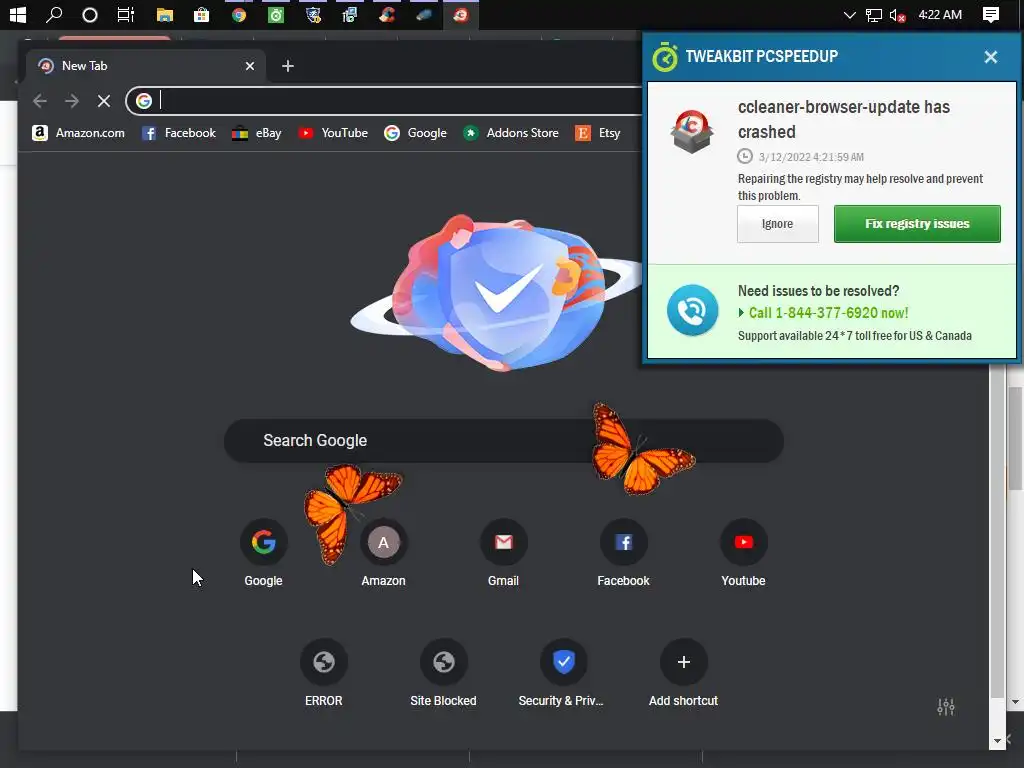Open the Etsy bookmark
The width and height of the screenshot is (1024, 768).
597,133
